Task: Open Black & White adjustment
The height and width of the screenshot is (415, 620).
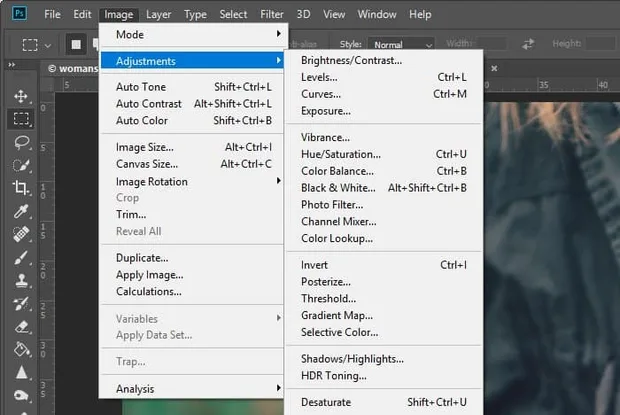Action: coord(384,188)
